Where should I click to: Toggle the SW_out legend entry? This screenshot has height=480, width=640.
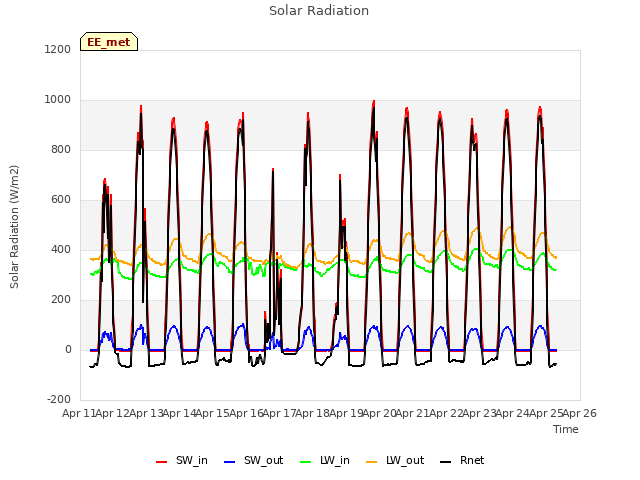(253, 460)
